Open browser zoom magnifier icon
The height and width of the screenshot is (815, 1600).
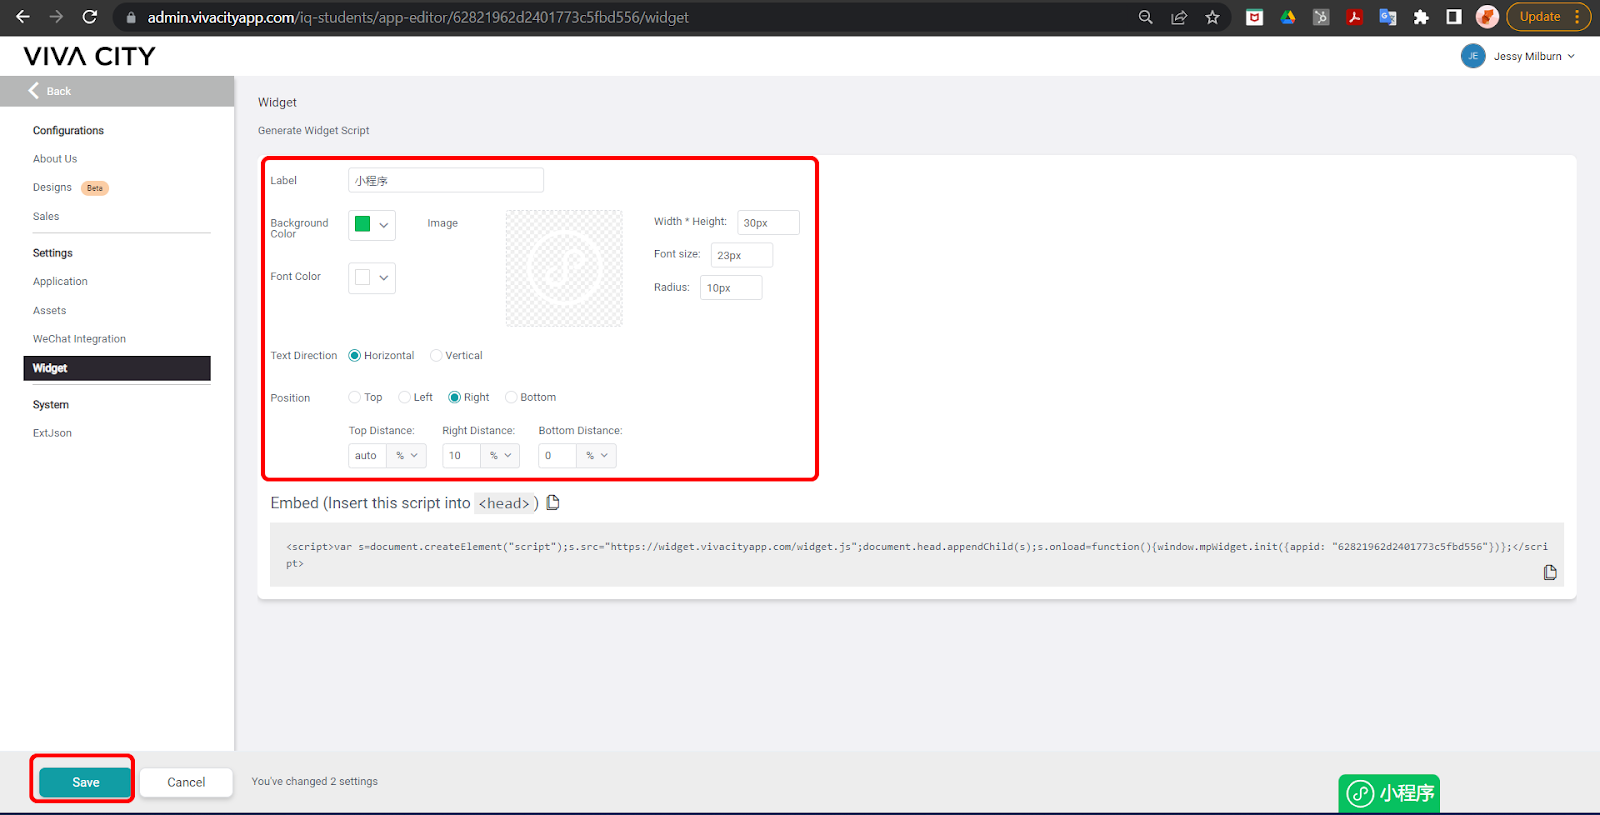click(1146, 17)
